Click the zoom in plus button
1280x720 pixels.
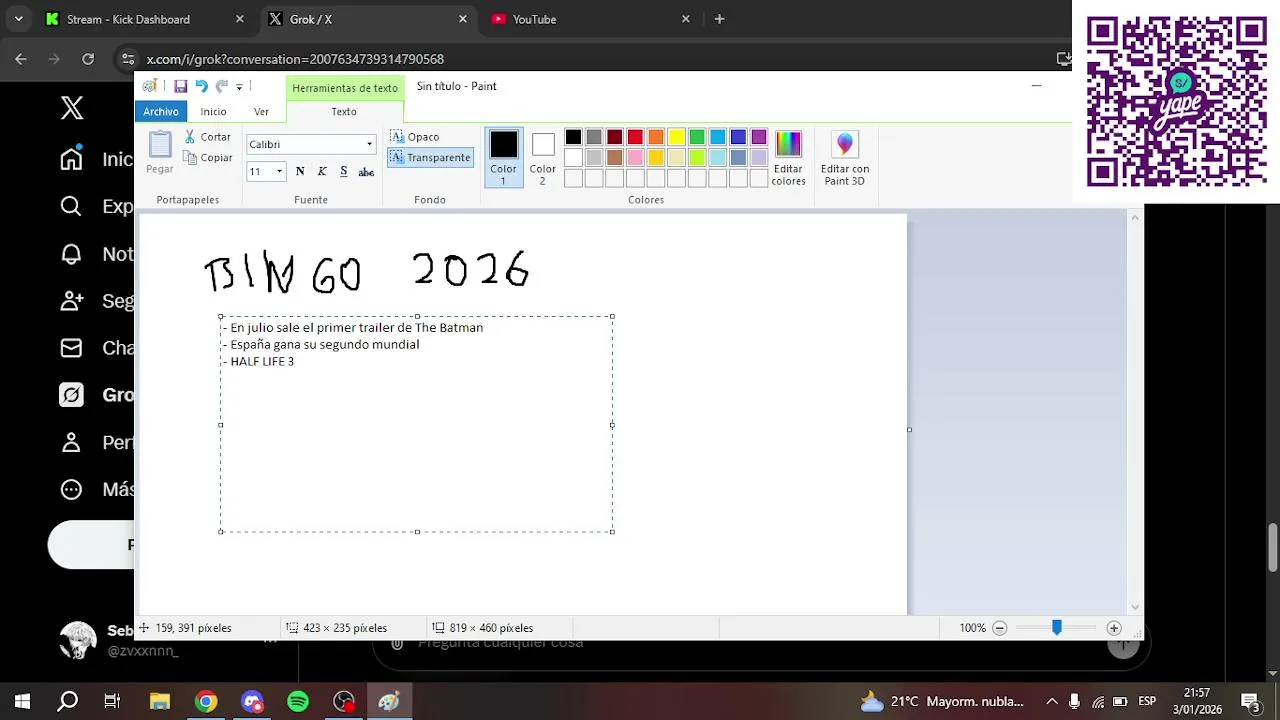pos(1113,628)
